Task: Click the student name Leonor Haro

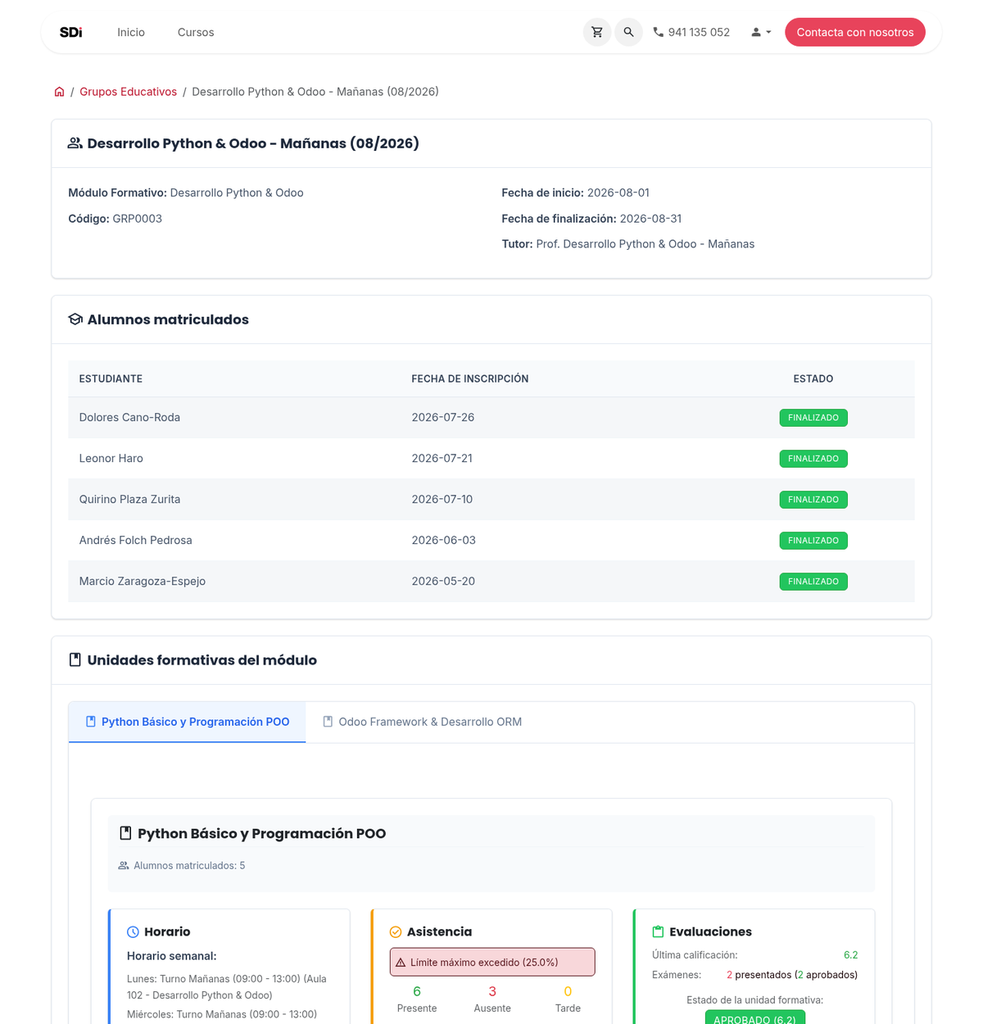Action: (111, 458)
